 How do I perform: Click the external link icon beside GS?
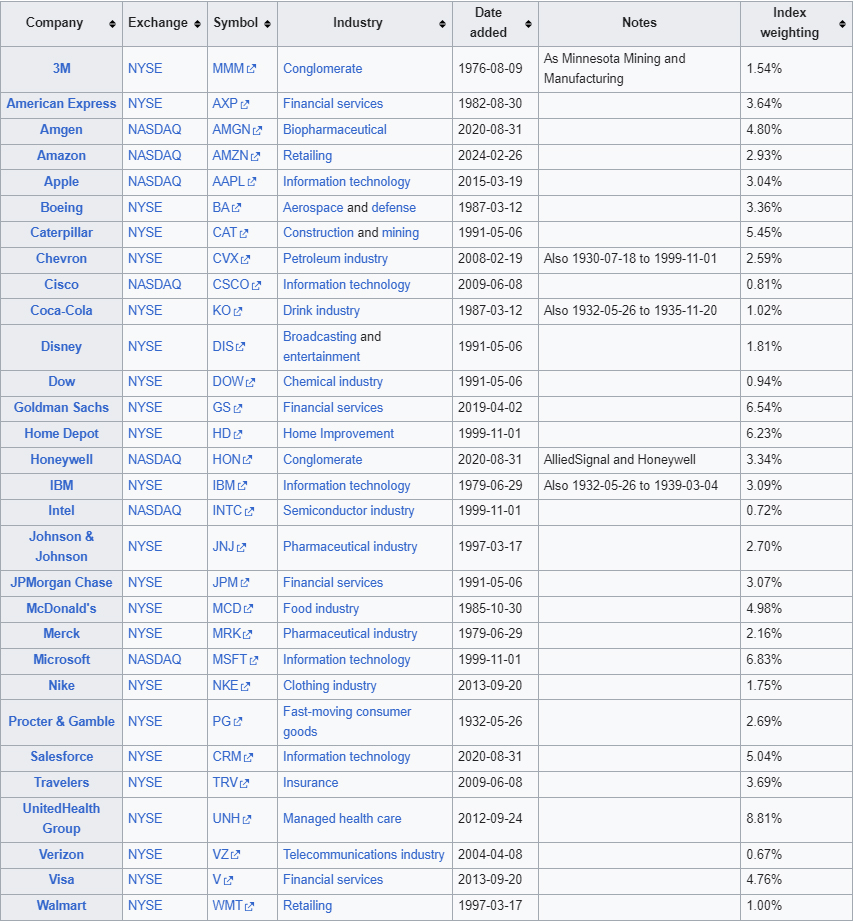(238, 408)
